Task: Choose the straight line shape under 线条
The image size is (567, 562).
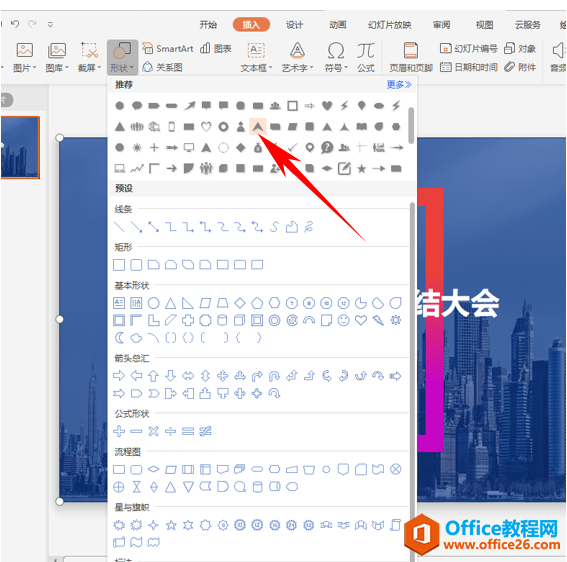Action: [119, 227]
